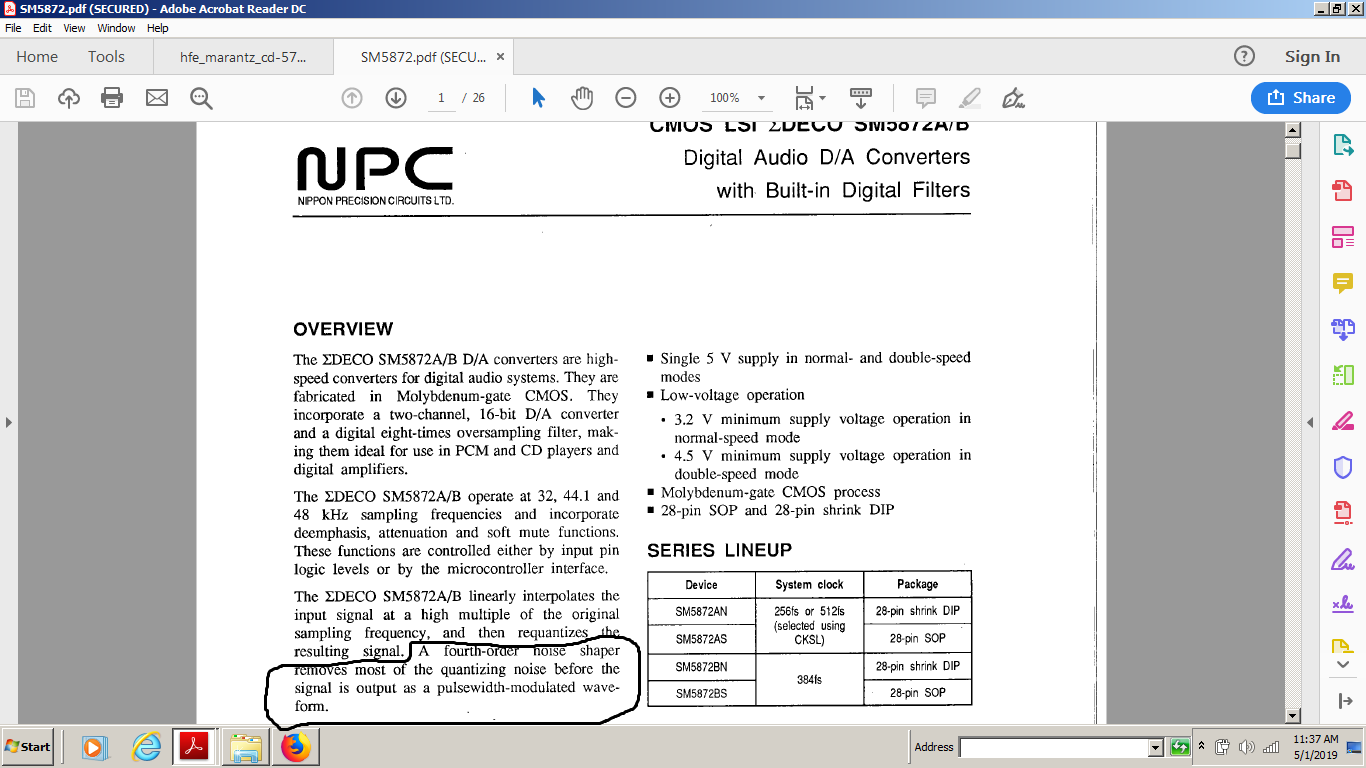Open Windows Media Player from the taskbar
This screenshot has height=768, width=1366.
[94, 747]
